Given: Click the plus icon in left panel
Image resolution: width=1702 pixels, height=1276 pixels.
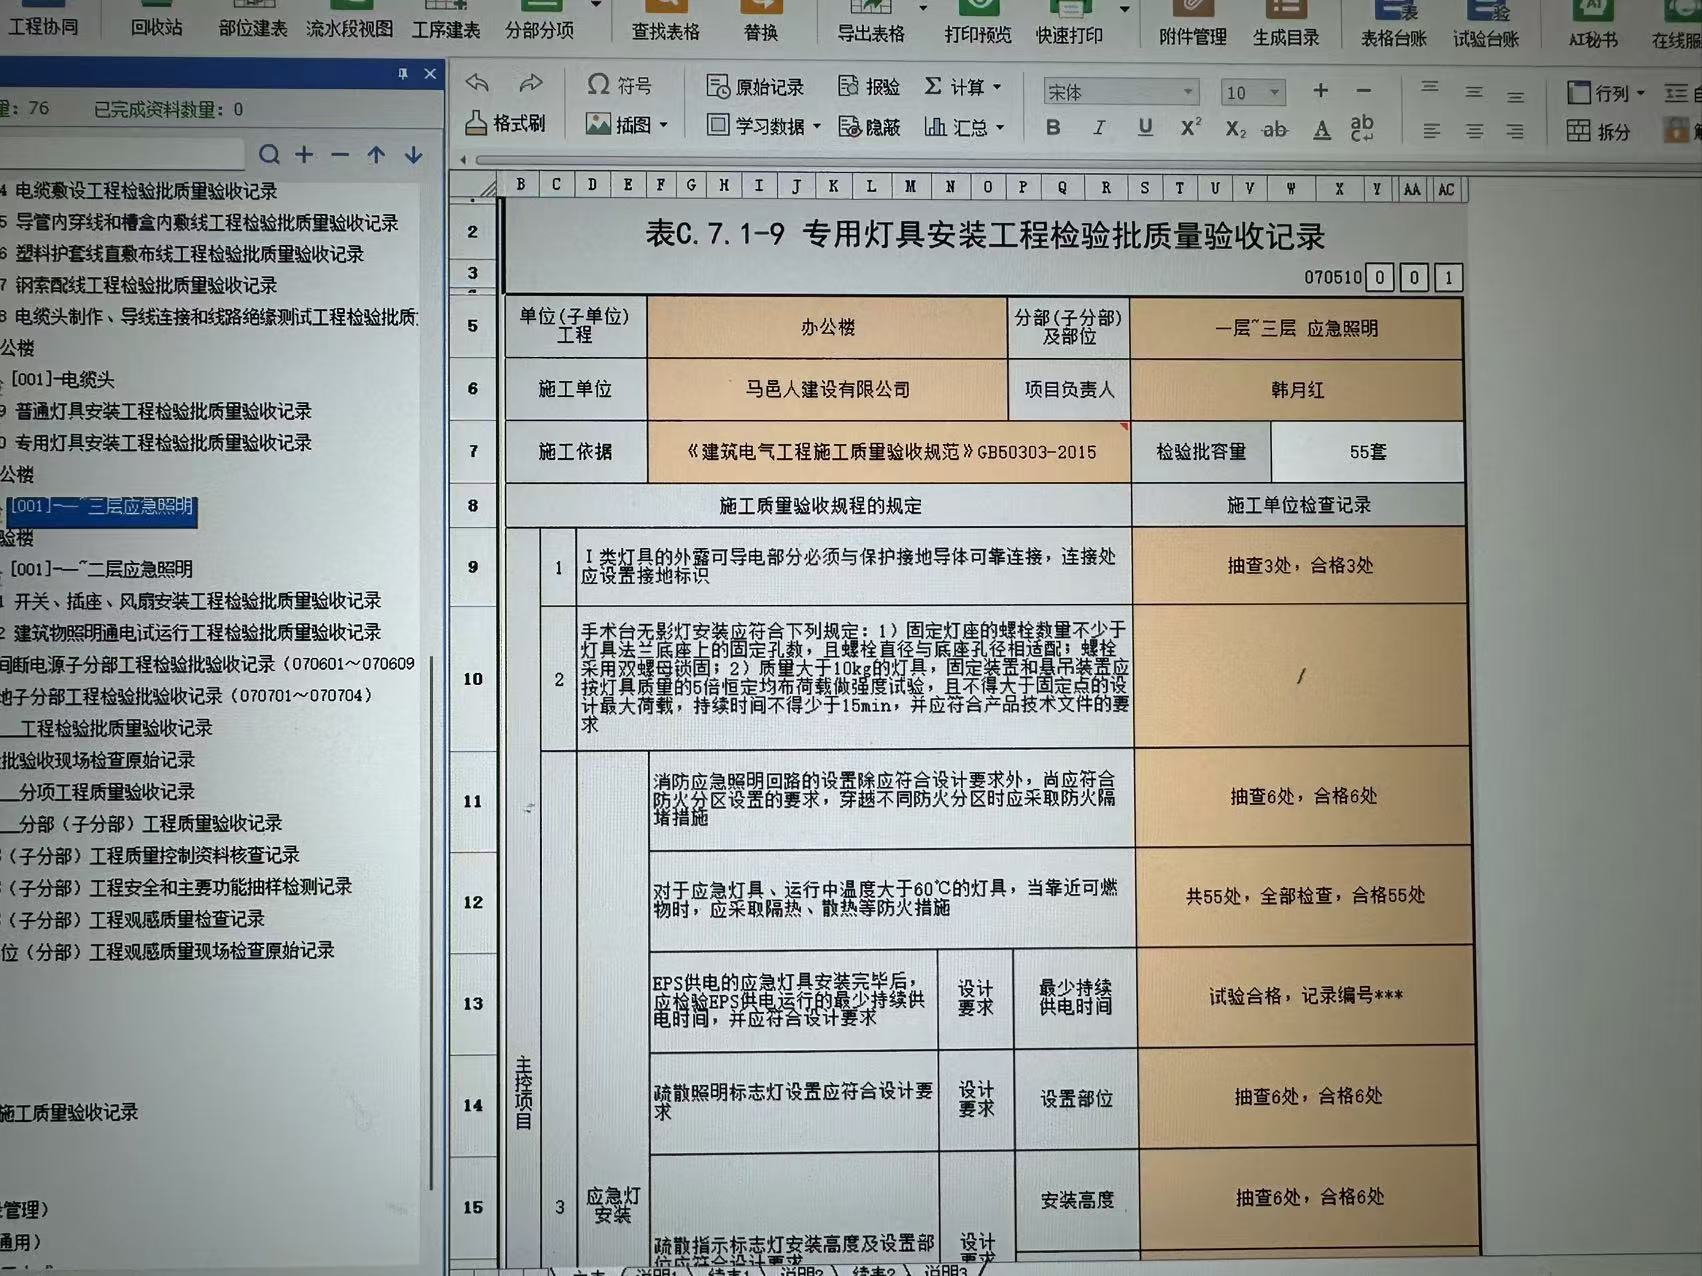Looking at the screenshot, I should (304, 154).
